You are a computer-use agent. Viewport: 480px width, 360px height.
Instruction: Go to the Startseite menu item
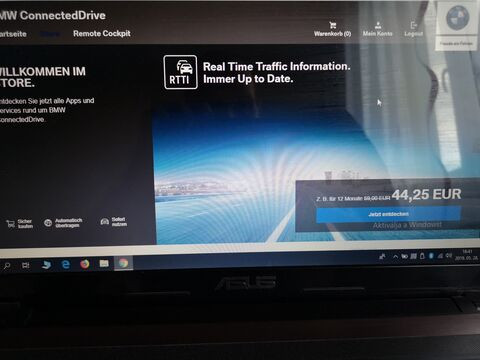click(x=13, y=34)
